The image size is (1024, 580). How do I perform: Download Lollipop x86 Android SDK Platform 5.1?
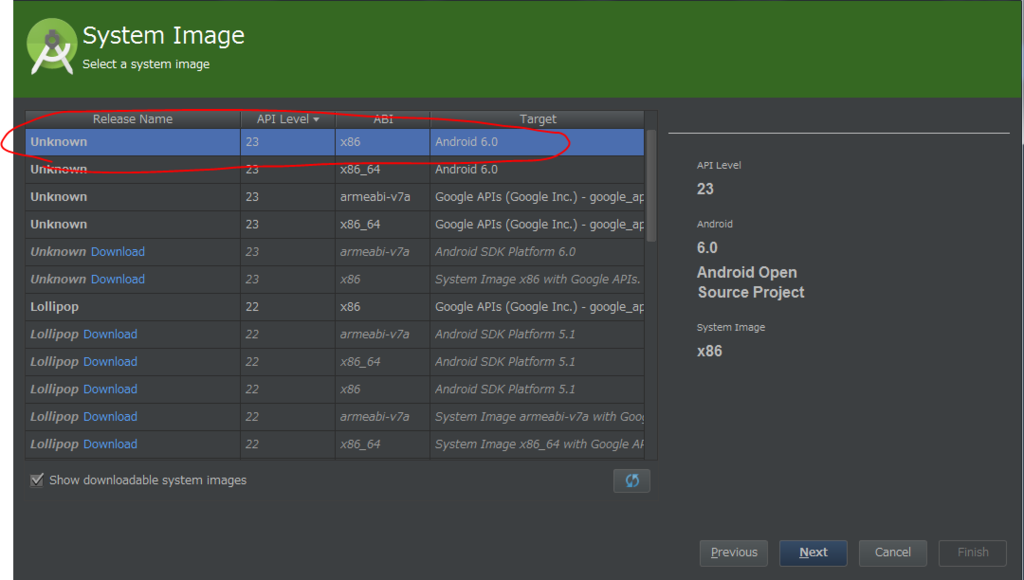[x=110, y=389]
